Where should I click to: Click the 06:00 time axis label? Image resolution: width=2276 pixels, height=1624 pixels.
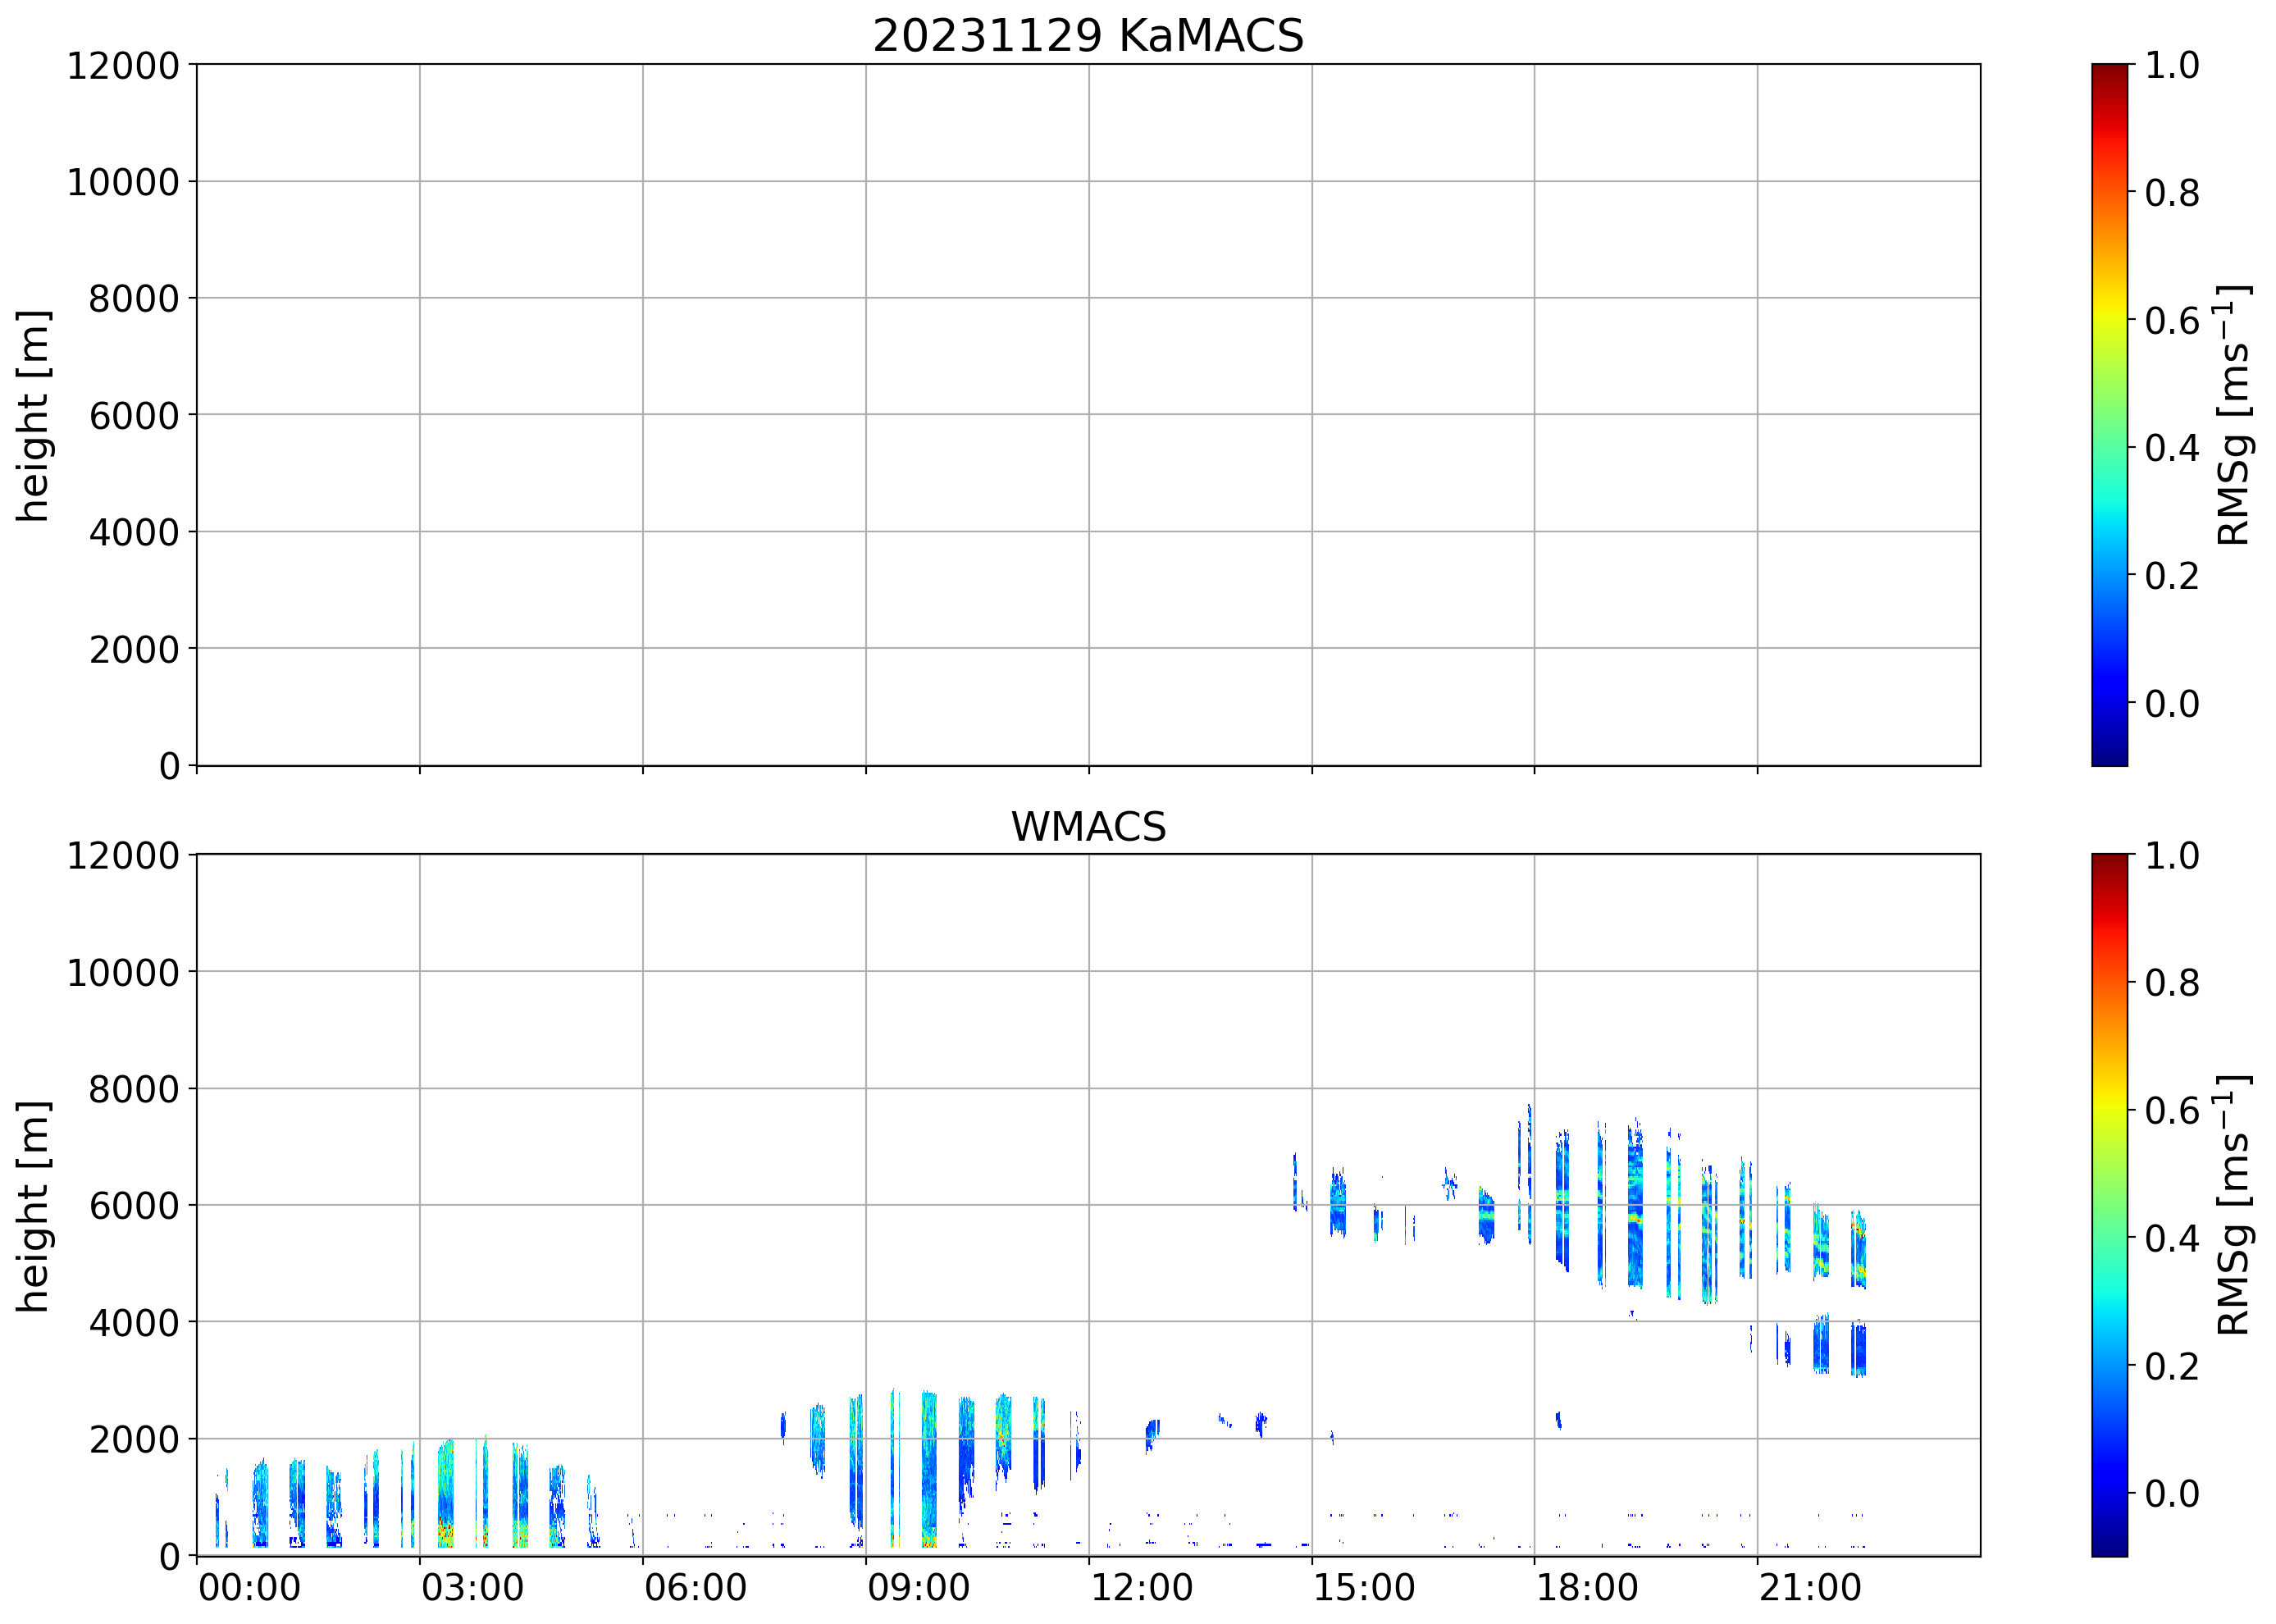695,1588
